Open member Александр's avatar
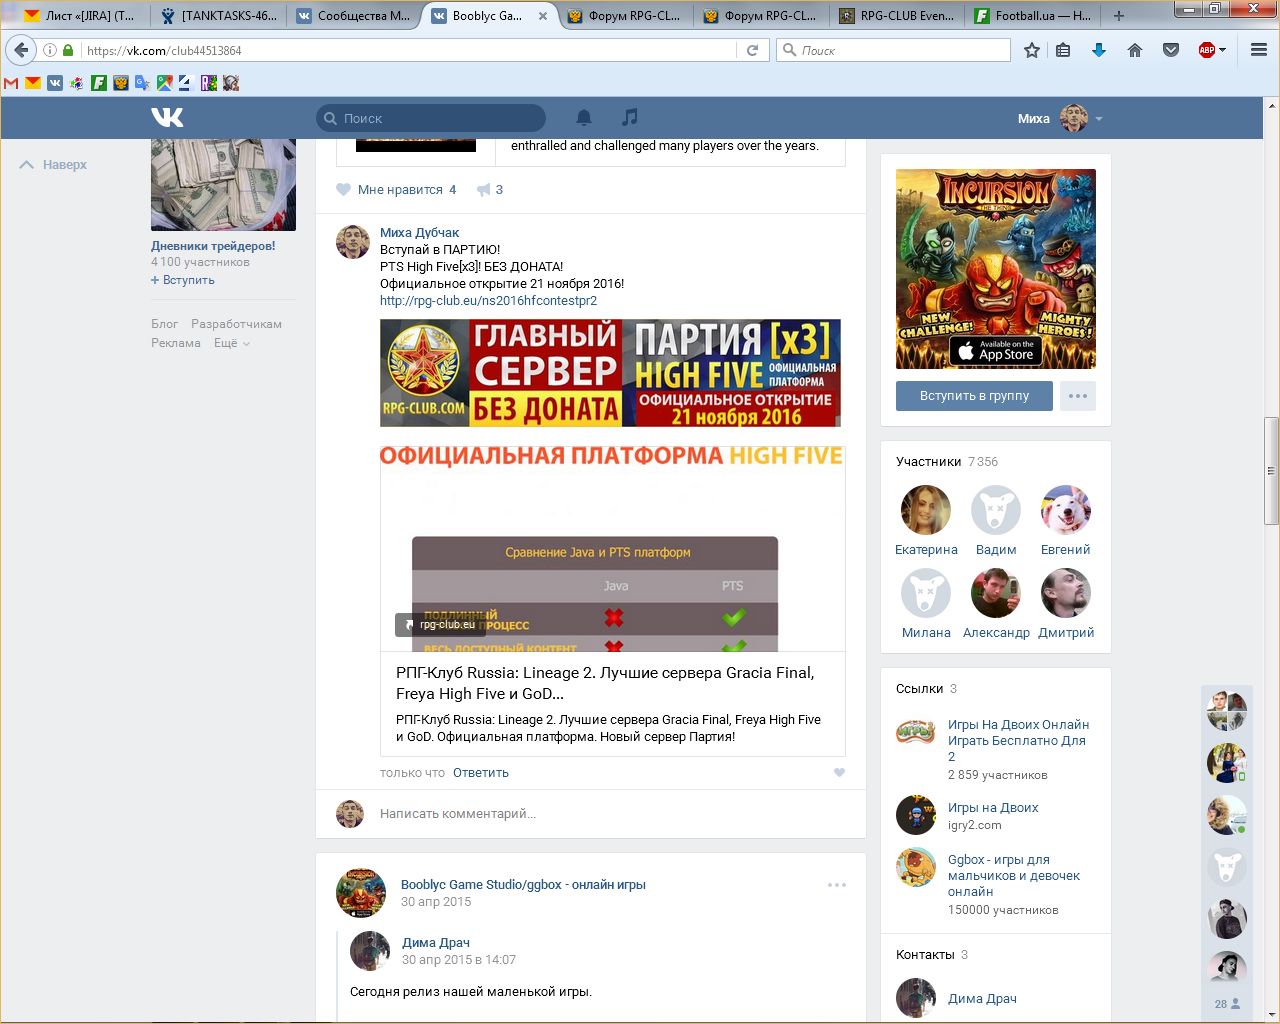Image resolution: width=1280 pixels, height=1024 pixels. [996, 593]
